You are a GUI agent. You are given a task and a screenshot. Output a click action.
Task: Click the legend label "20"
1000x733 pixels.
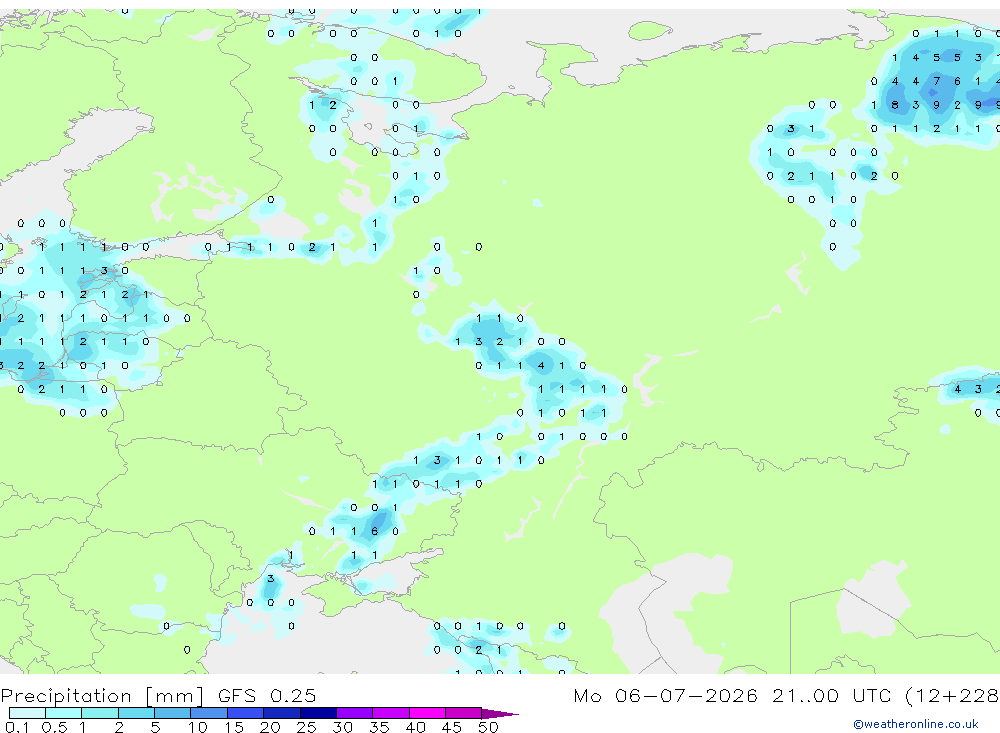(270, 727)
